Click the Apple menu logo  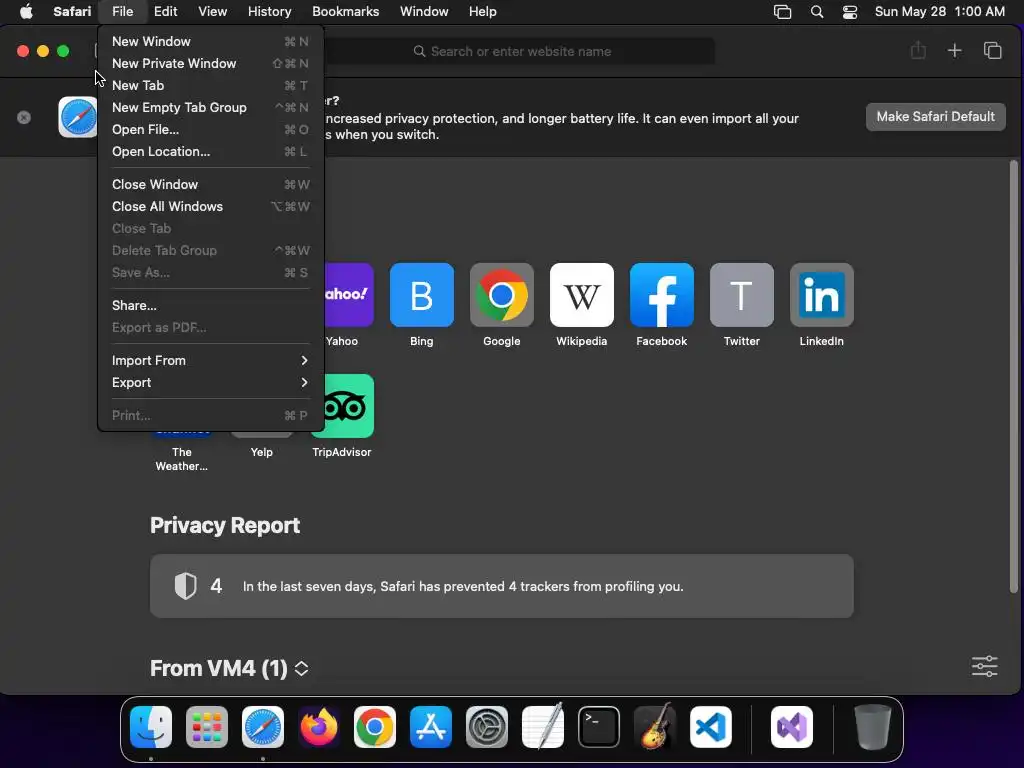[26, 12]
